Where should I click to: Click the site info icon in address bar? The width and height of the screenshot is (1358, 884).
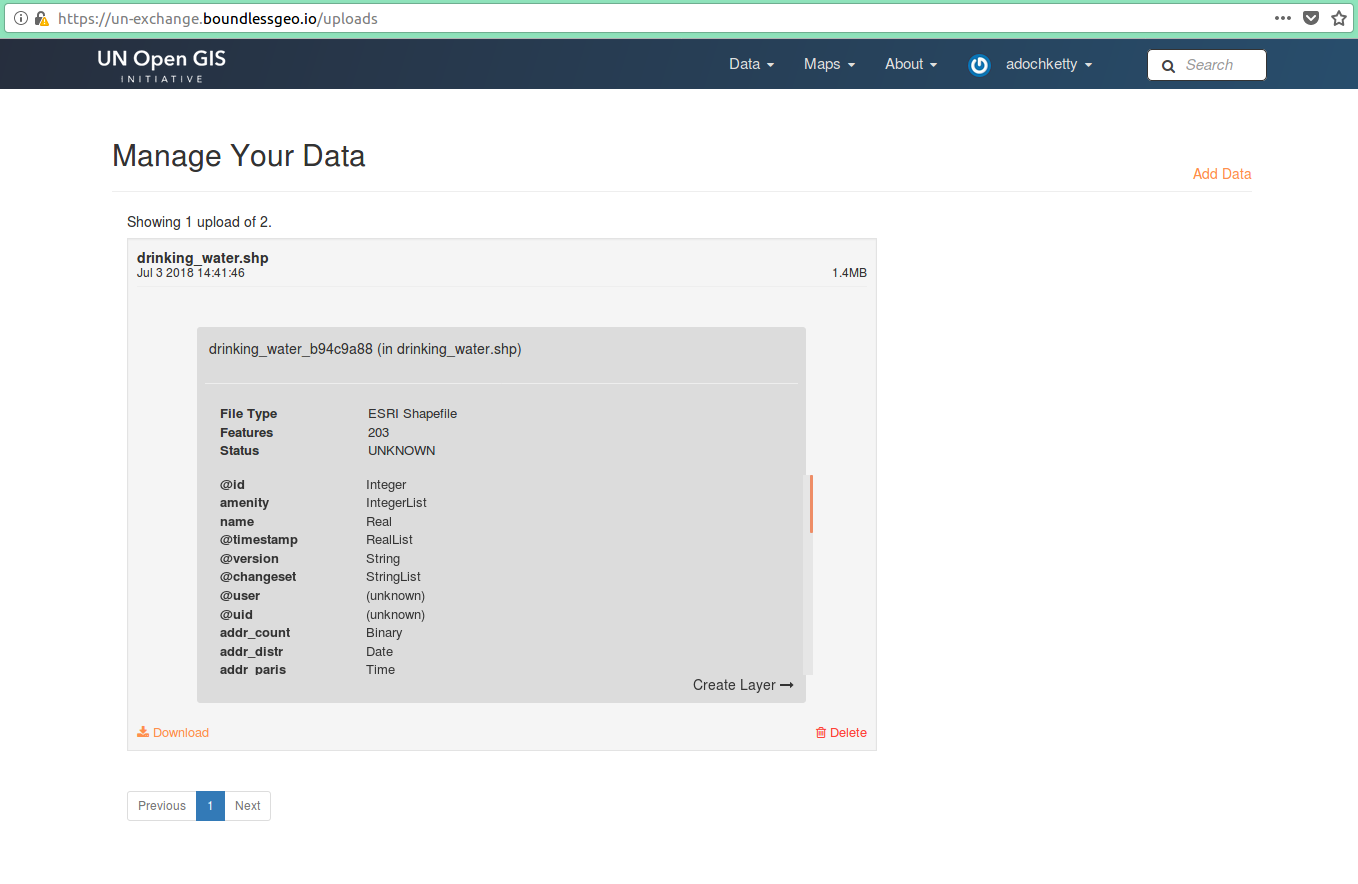[x=20, y=18]
